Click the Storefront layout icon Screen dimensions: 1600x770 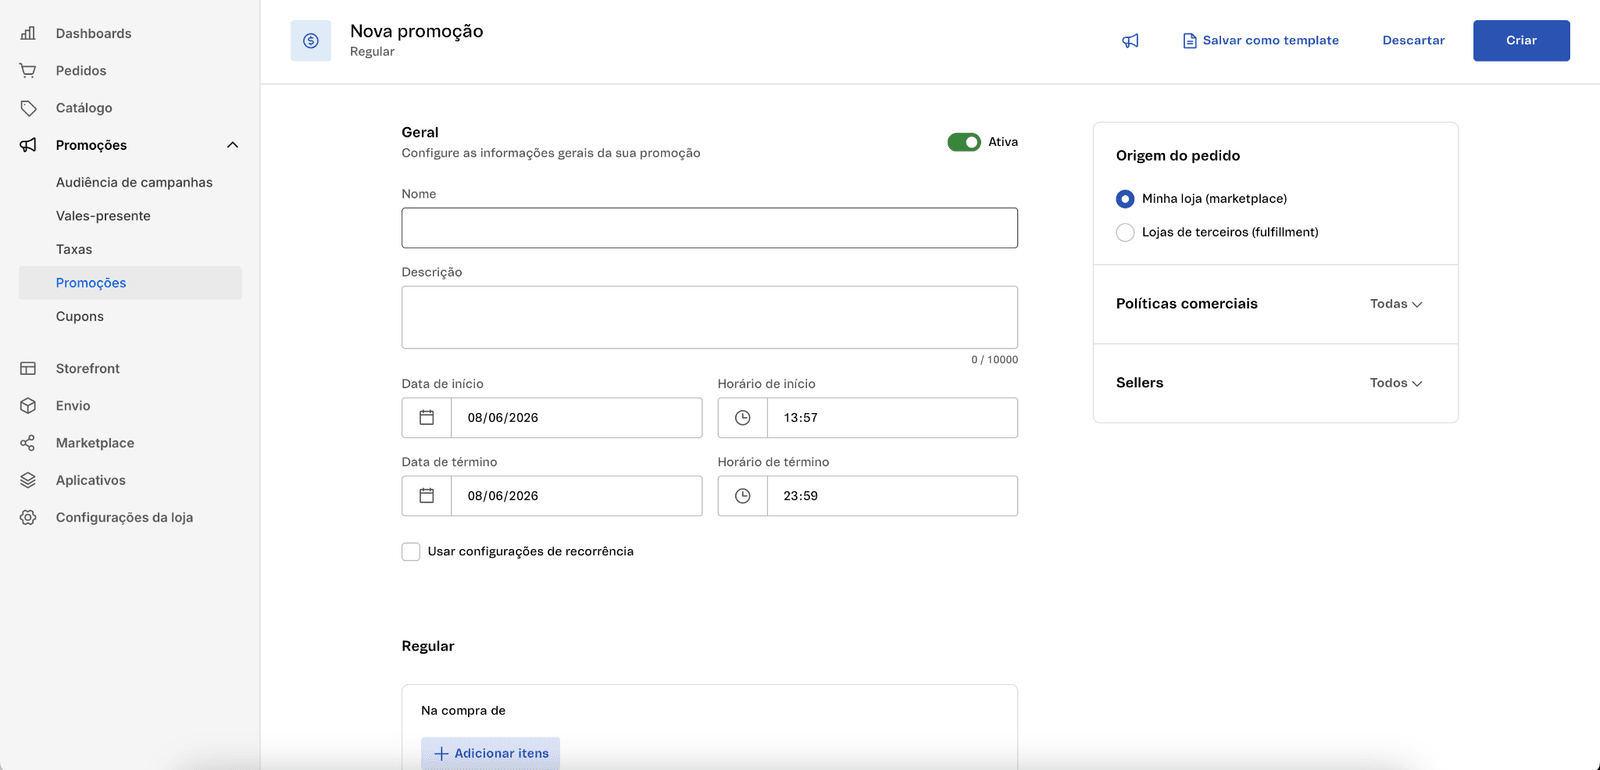(28, 368)
